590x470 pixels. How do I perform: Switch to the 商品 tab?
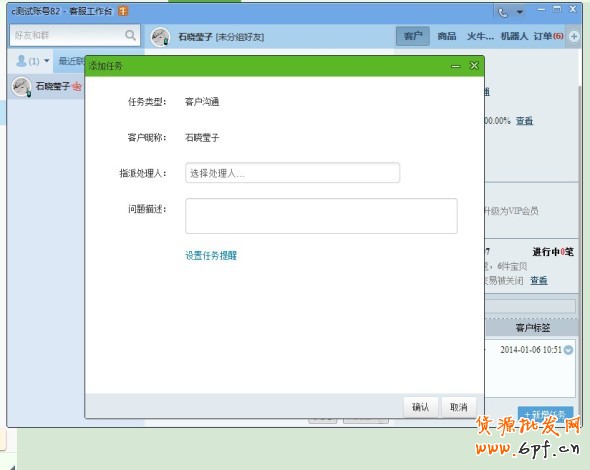tap(447, 36)
